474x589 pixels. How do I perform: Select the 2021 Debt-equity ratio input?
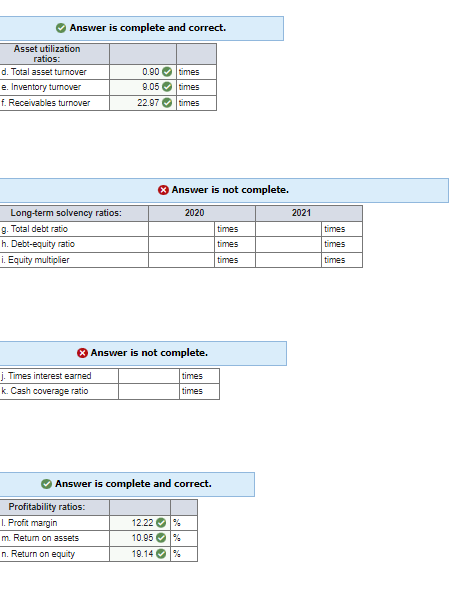point(288,244)
